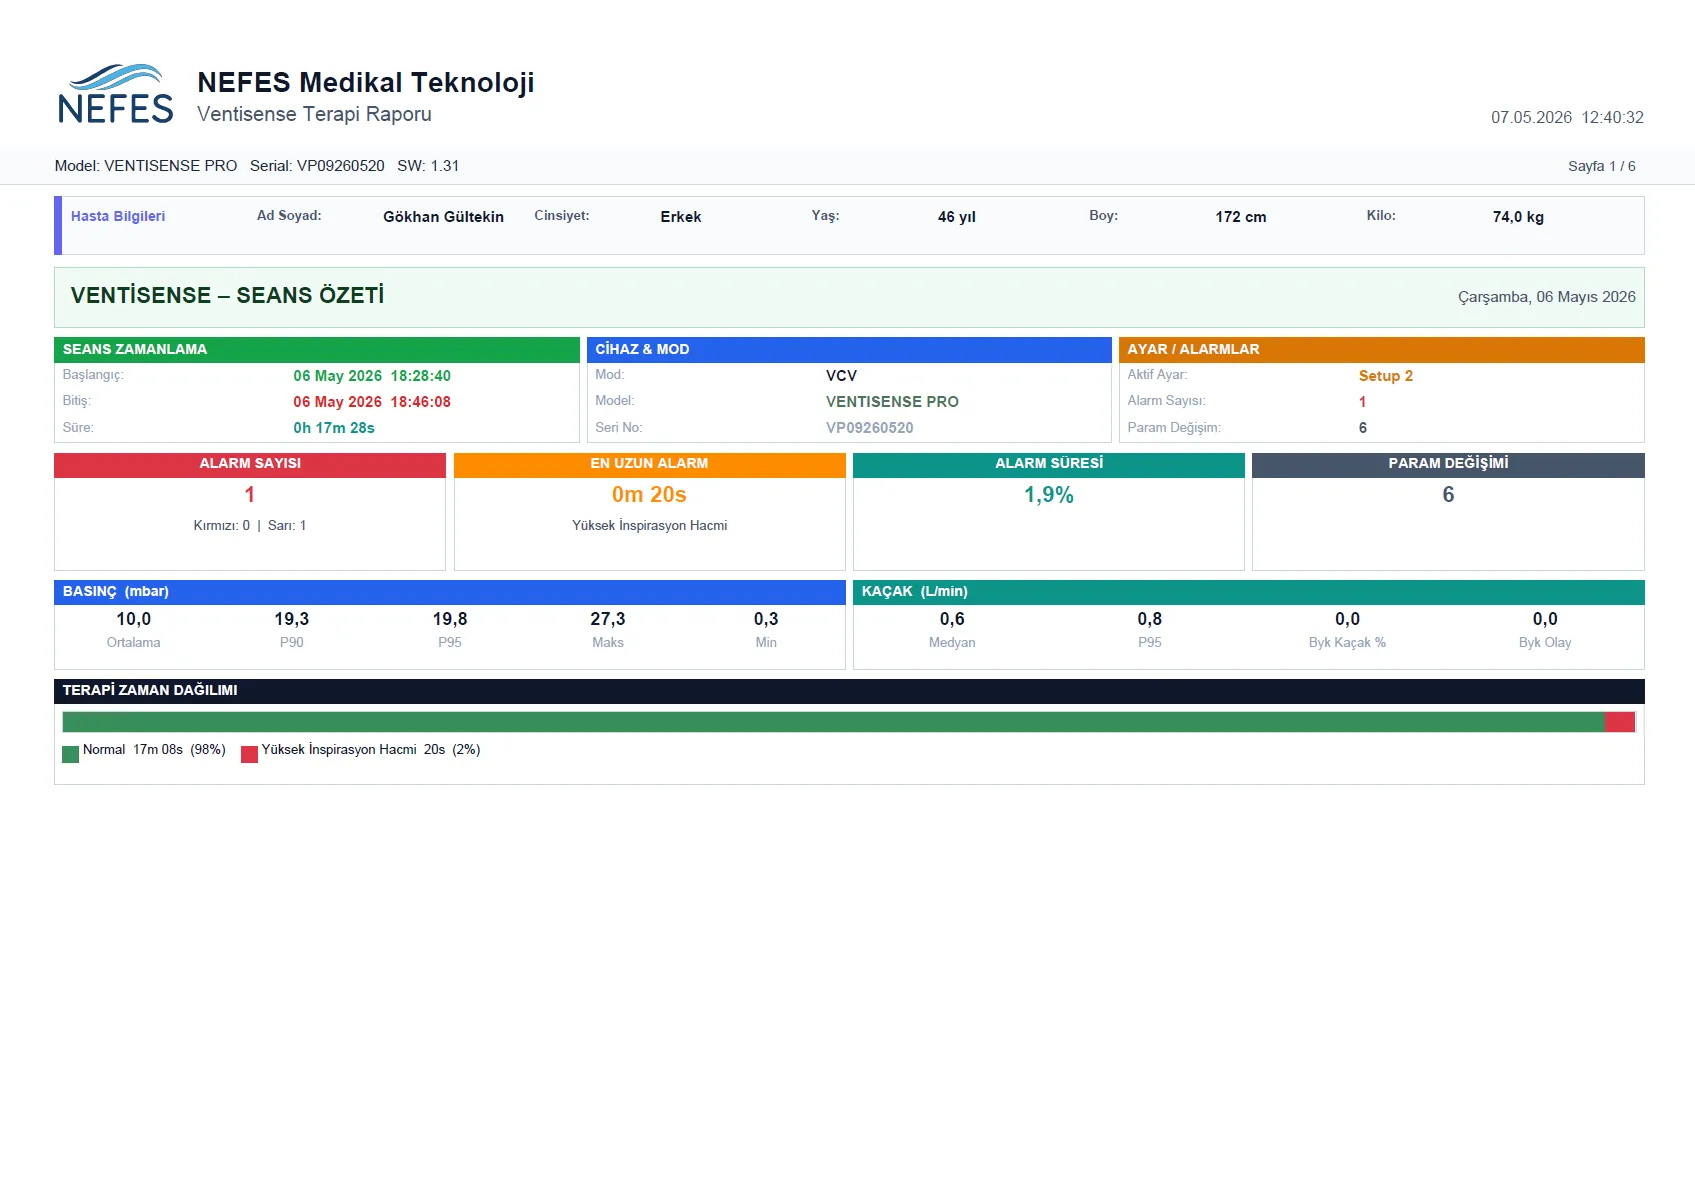
Task: Click the page indicator "Sayfa 1 / 6"
Action: pos(1602,166)
